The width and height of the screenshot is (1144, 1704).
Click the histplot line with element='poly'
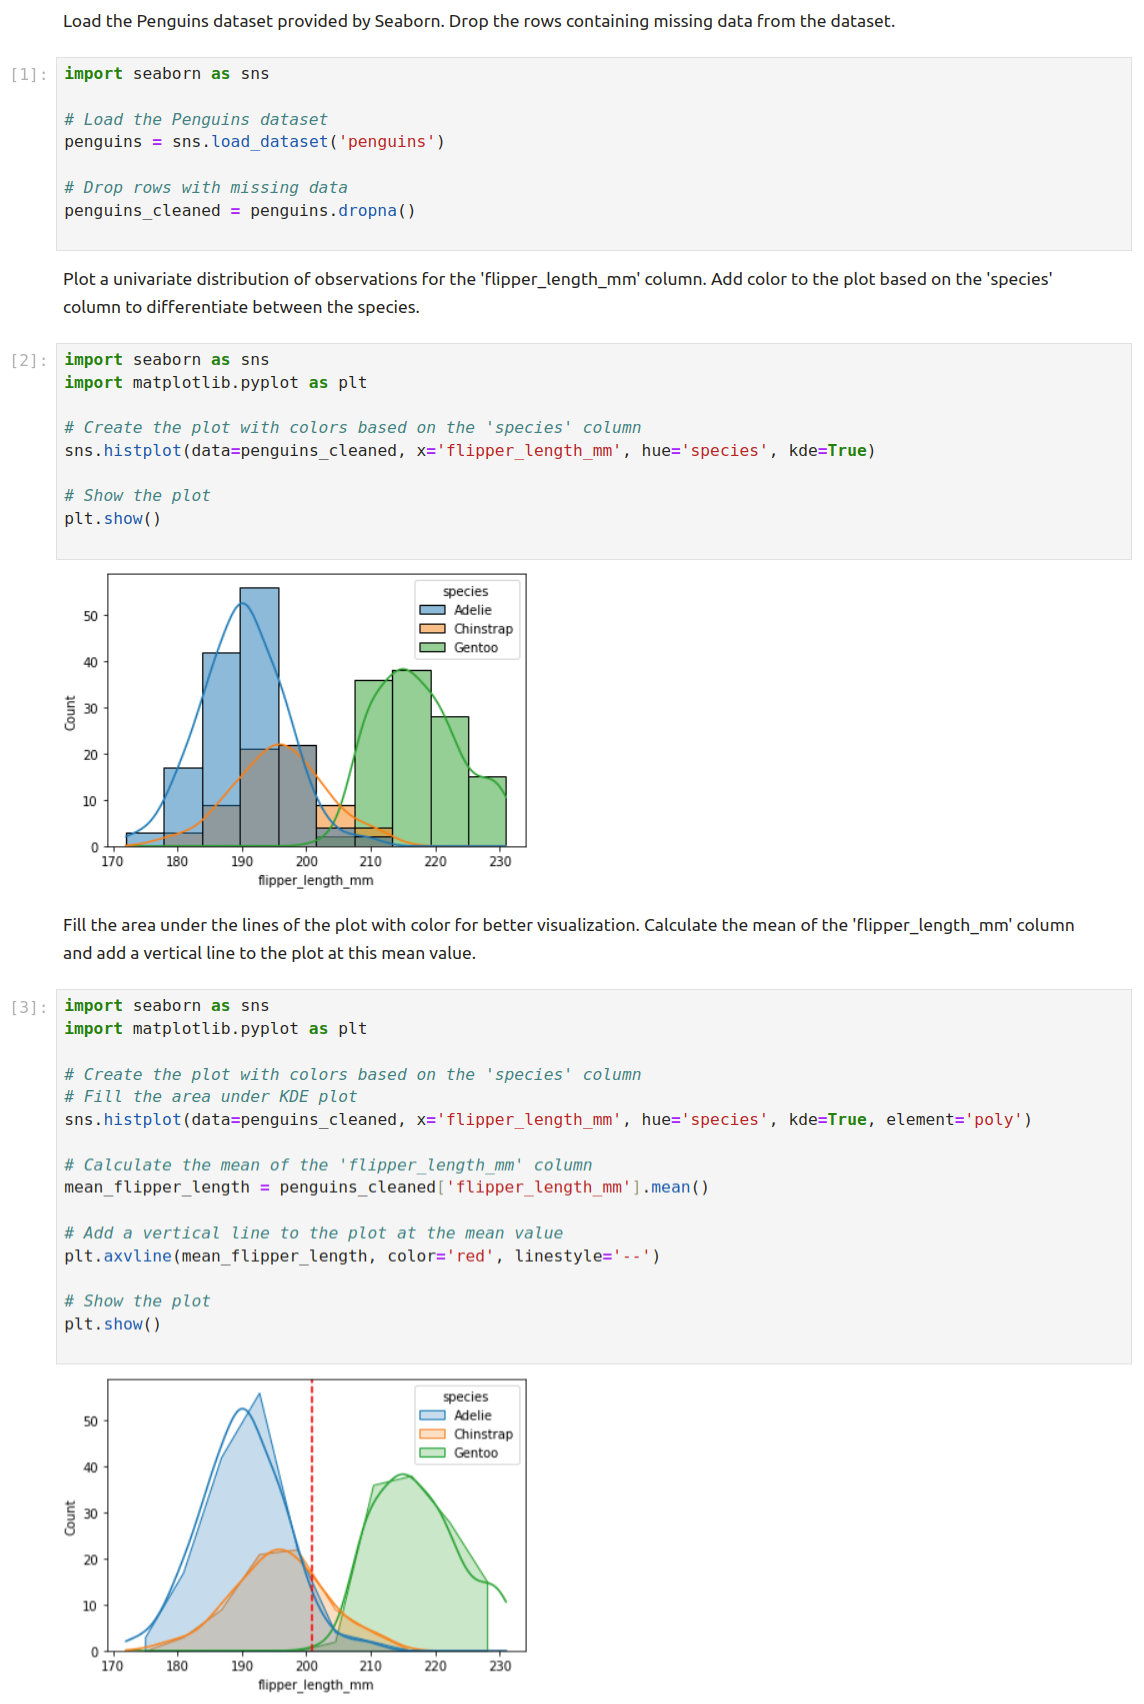pos(547,1120)
